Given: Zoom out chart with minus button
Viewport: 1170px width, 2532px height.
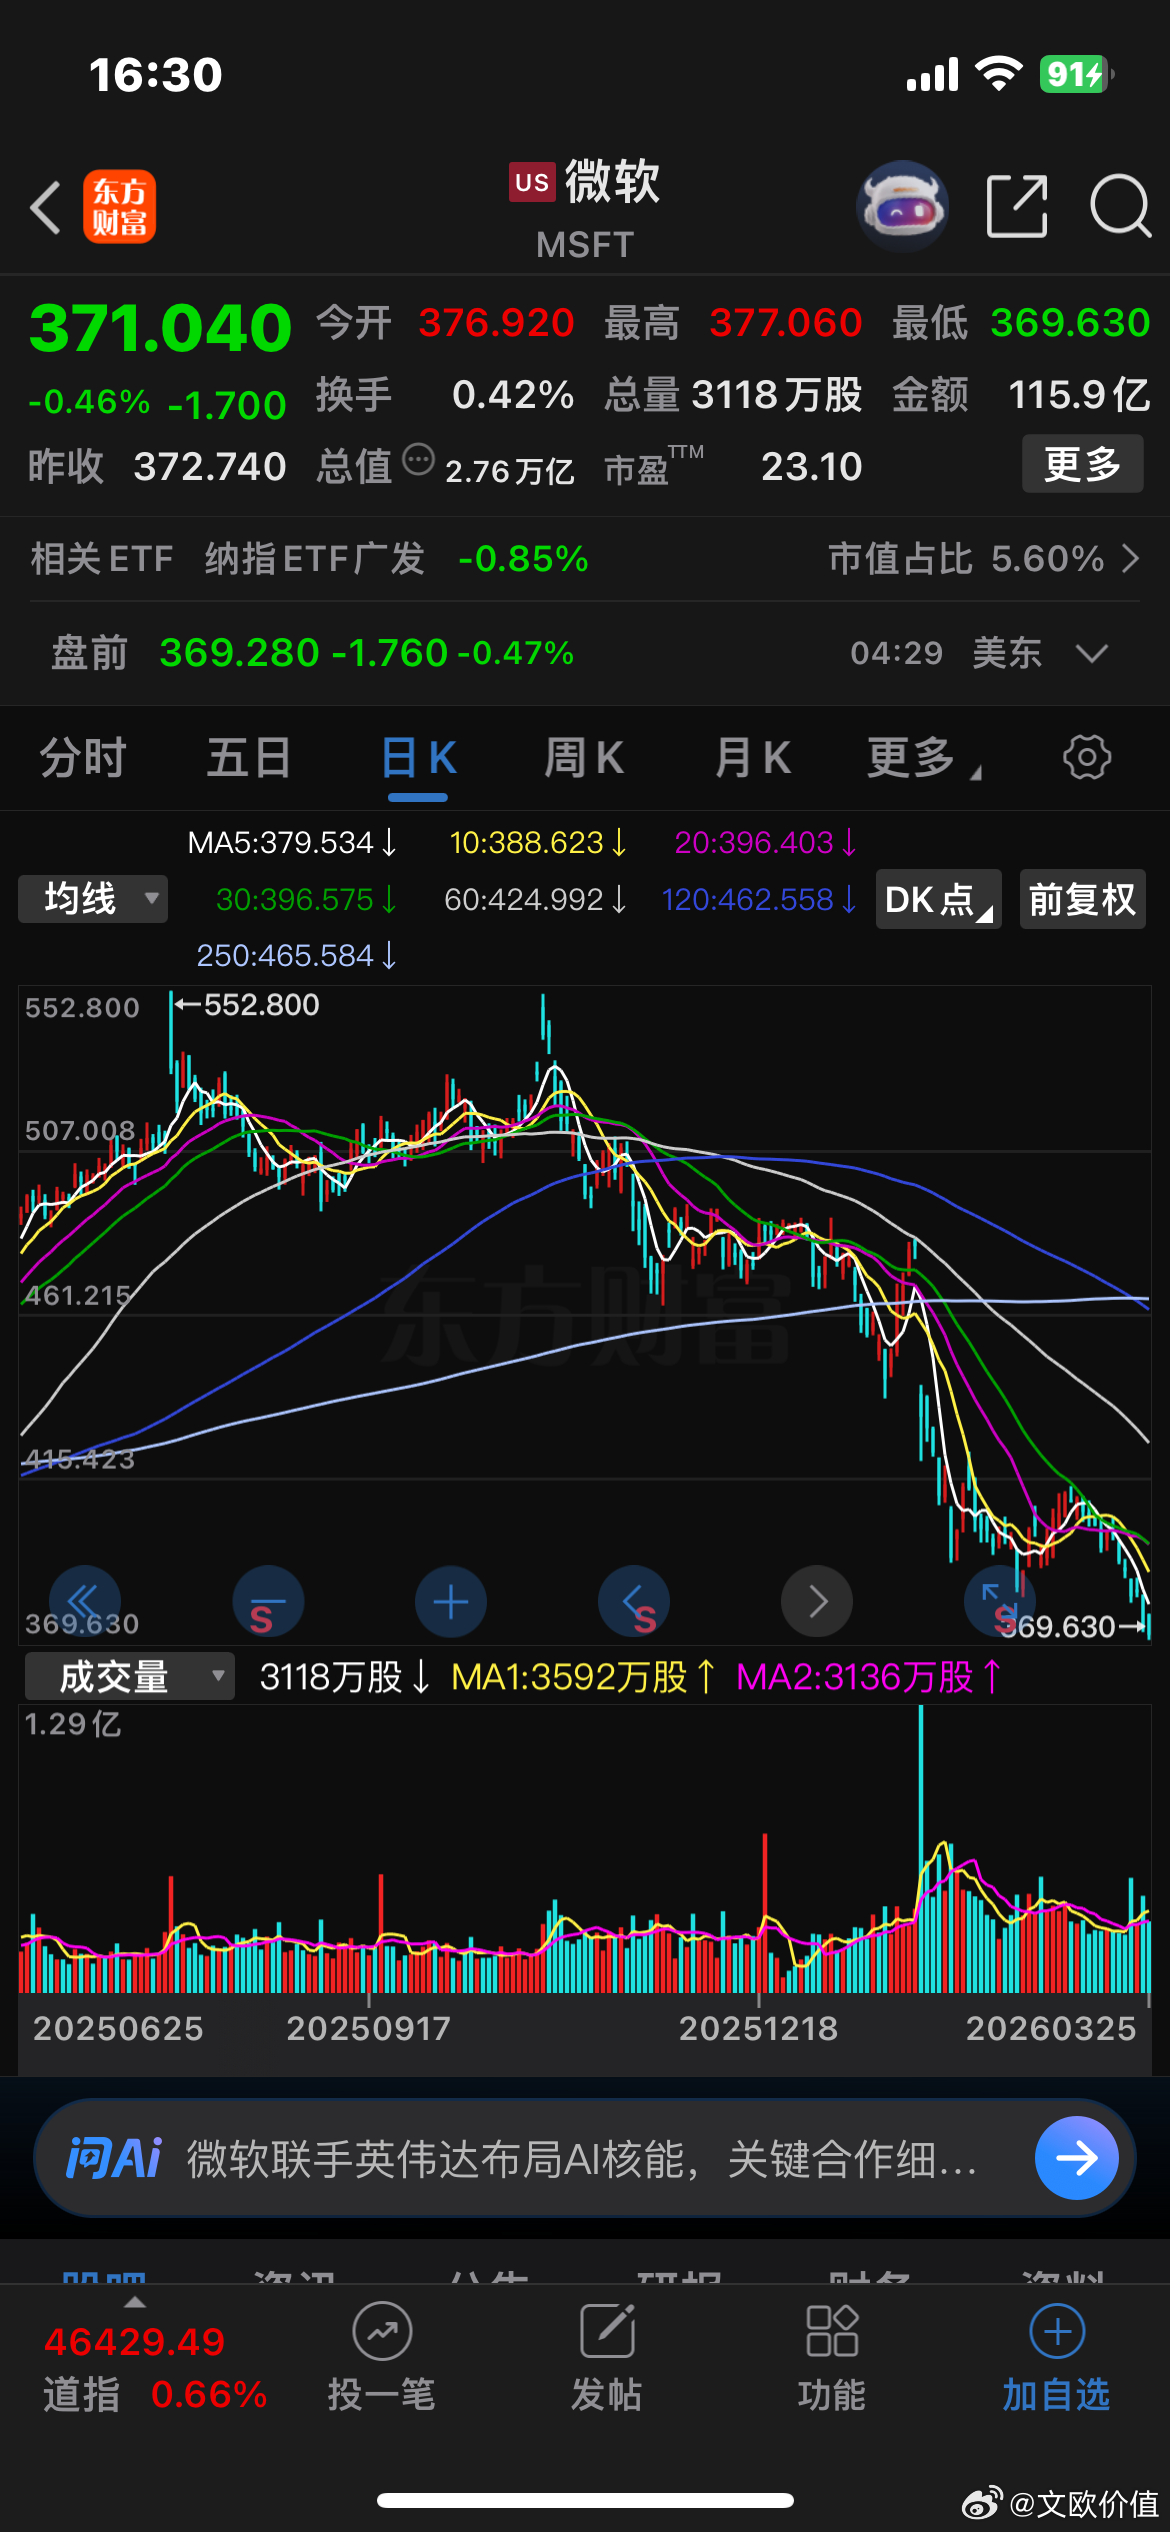Looking at the screenshot, I should [x=268, y=1600].
